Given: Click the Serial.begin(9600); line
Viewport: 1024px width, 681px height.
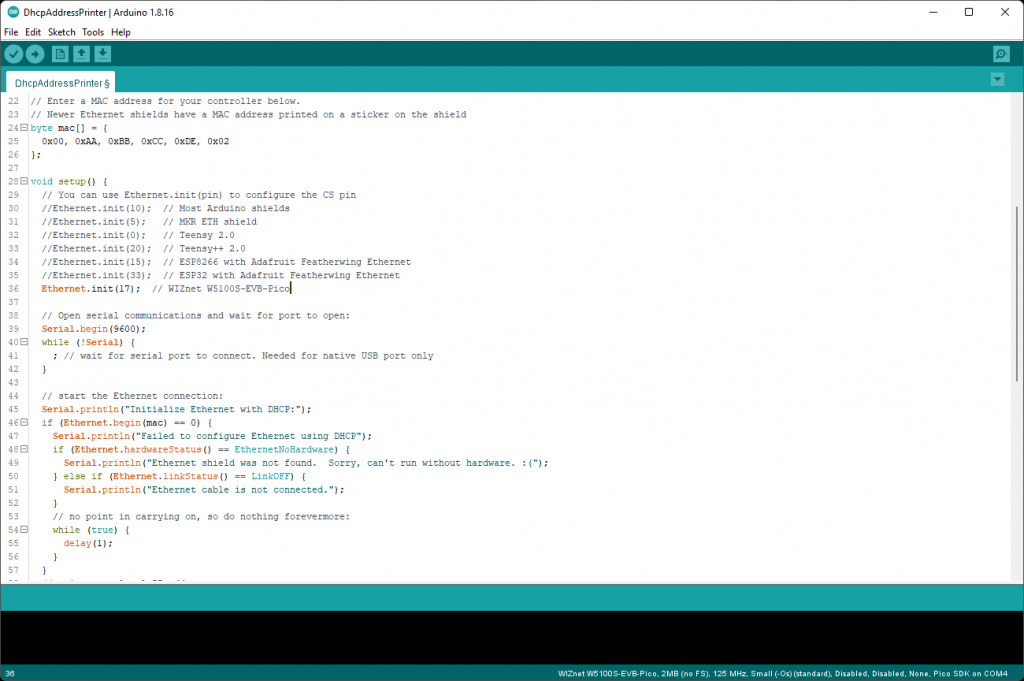Looking at the screenshot, I should [x=93, y=329].
